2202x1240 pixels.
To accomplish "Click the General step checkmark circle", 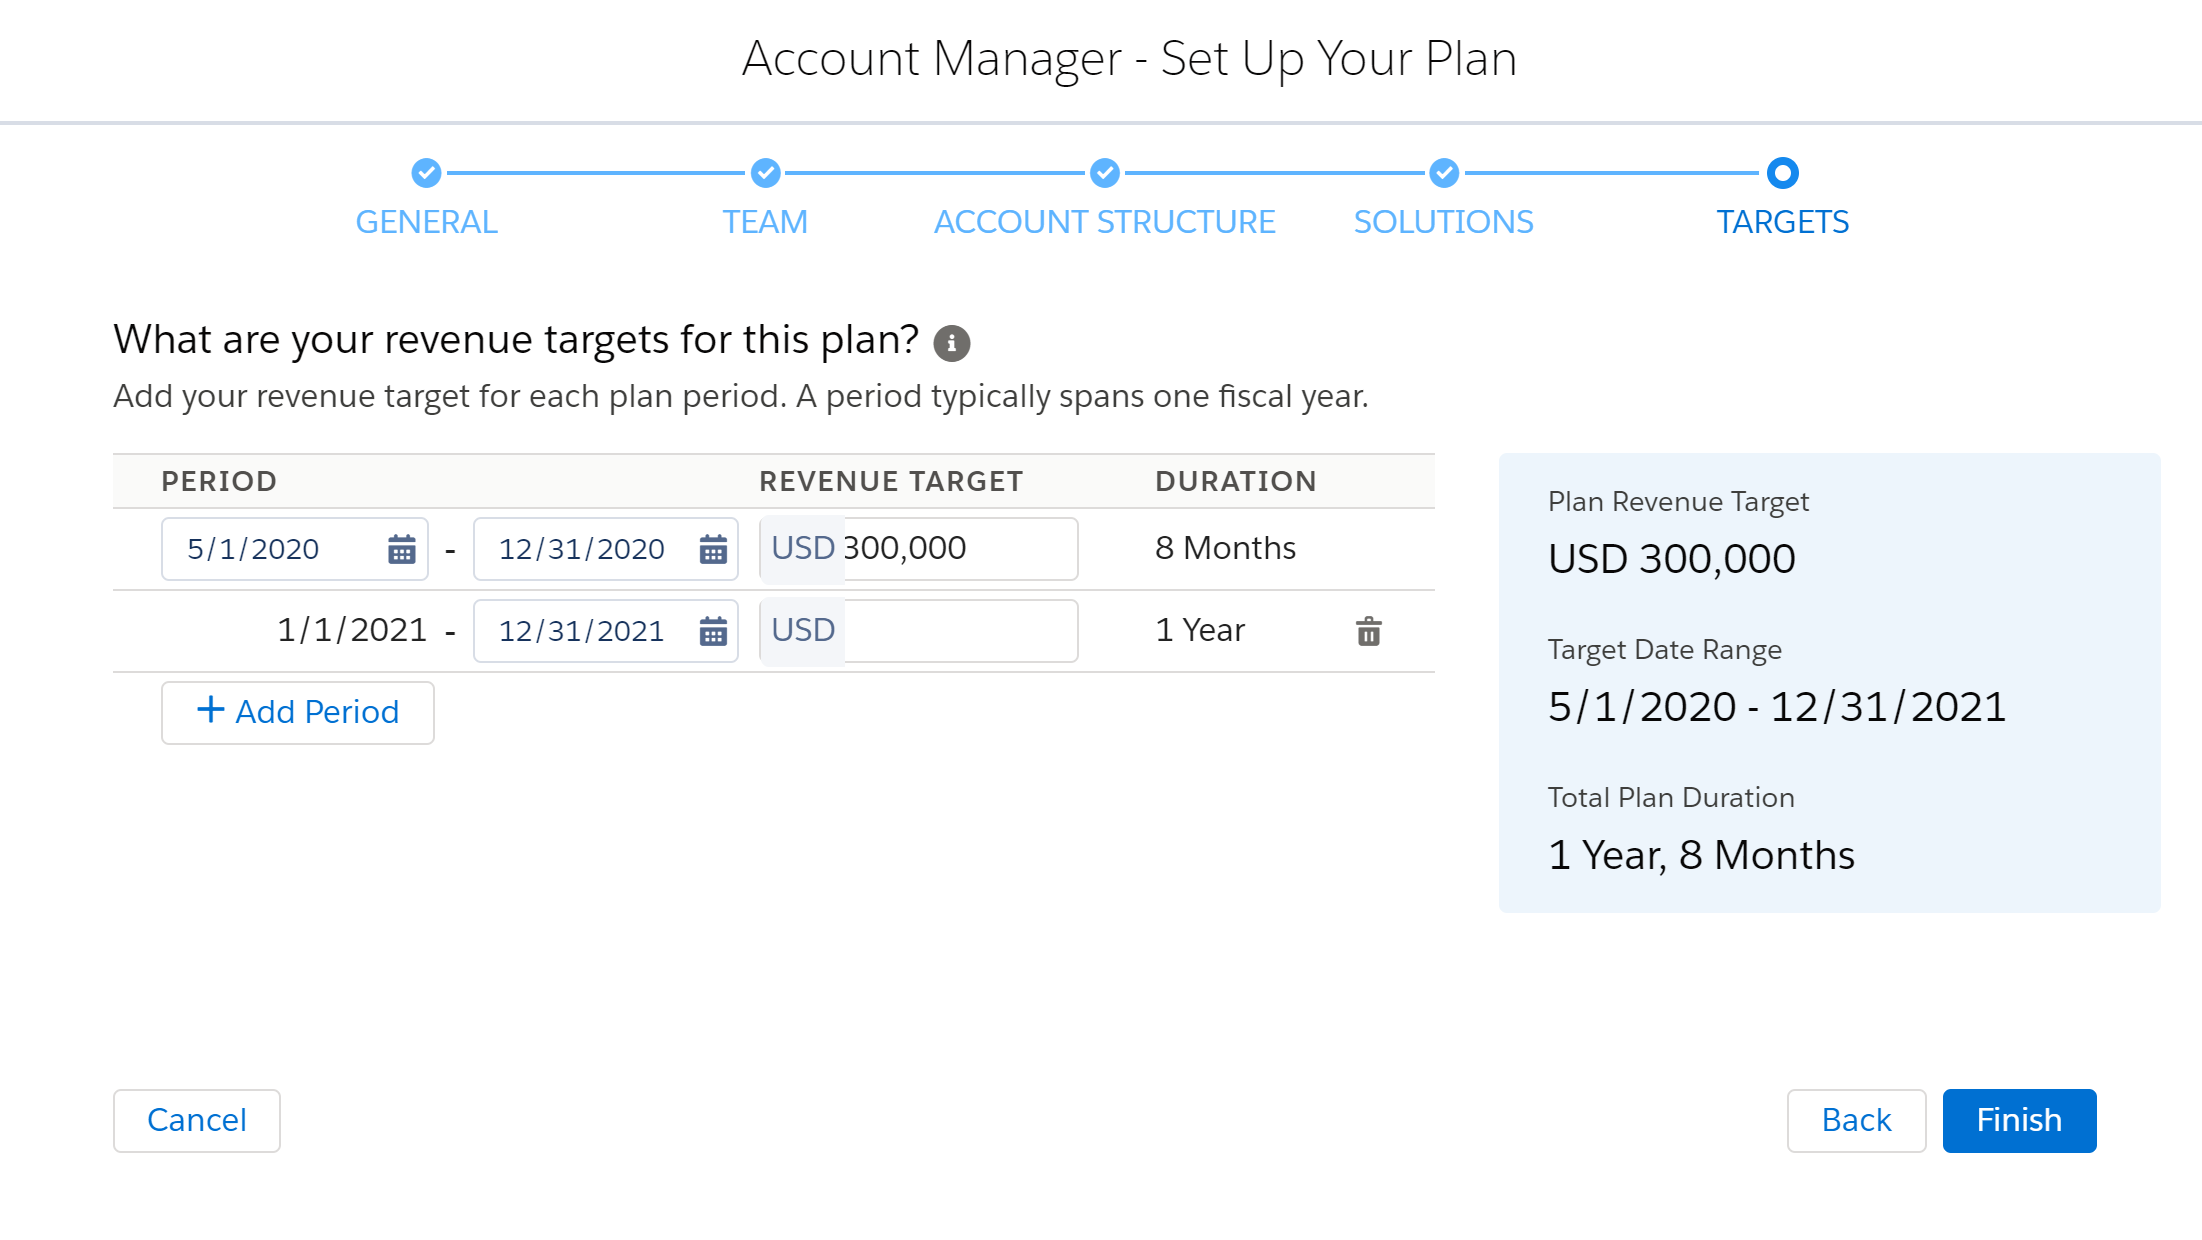I will pyautogui.click(x=426, y=173).
